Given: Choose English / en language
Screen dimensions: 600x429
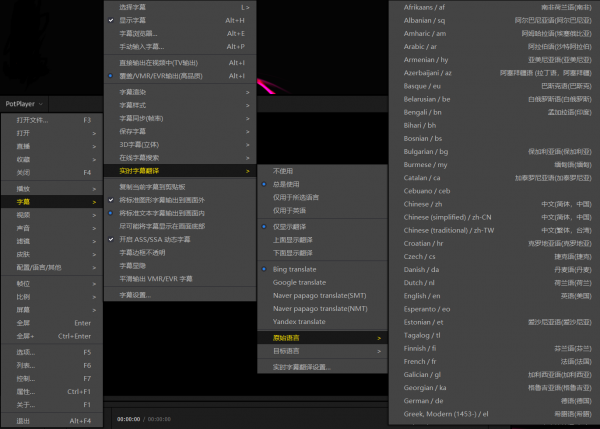Looking at the screenshot, I should point(494,296).
